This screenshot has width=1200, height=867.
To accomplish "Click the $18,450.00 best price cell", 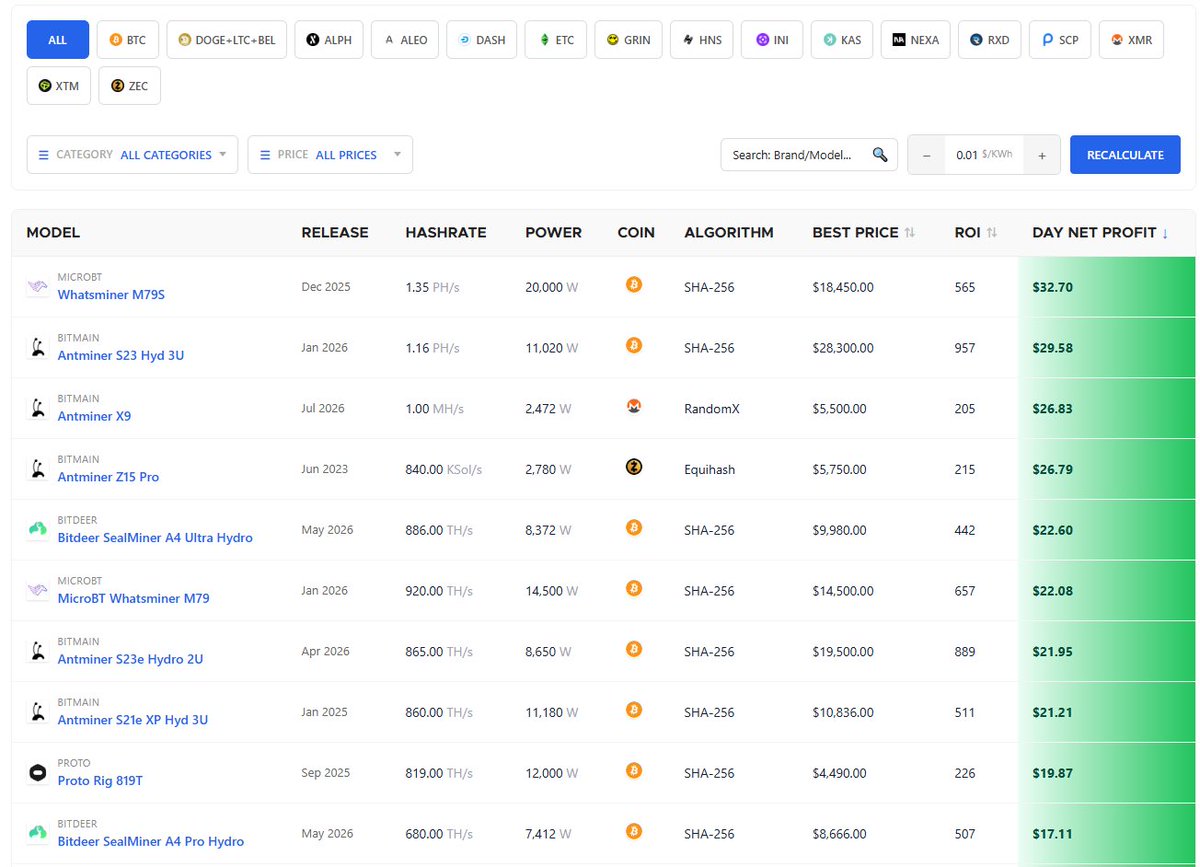I will [843, 288].
